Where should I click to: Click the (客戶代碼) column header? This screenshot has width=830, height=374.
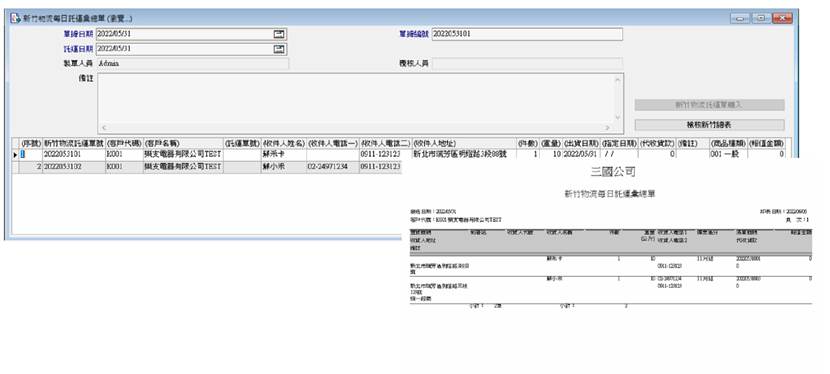124,144
